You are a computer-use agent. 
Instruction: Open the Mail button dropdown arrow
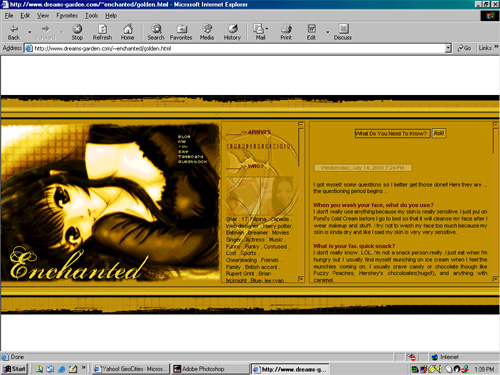pos(267,29)
